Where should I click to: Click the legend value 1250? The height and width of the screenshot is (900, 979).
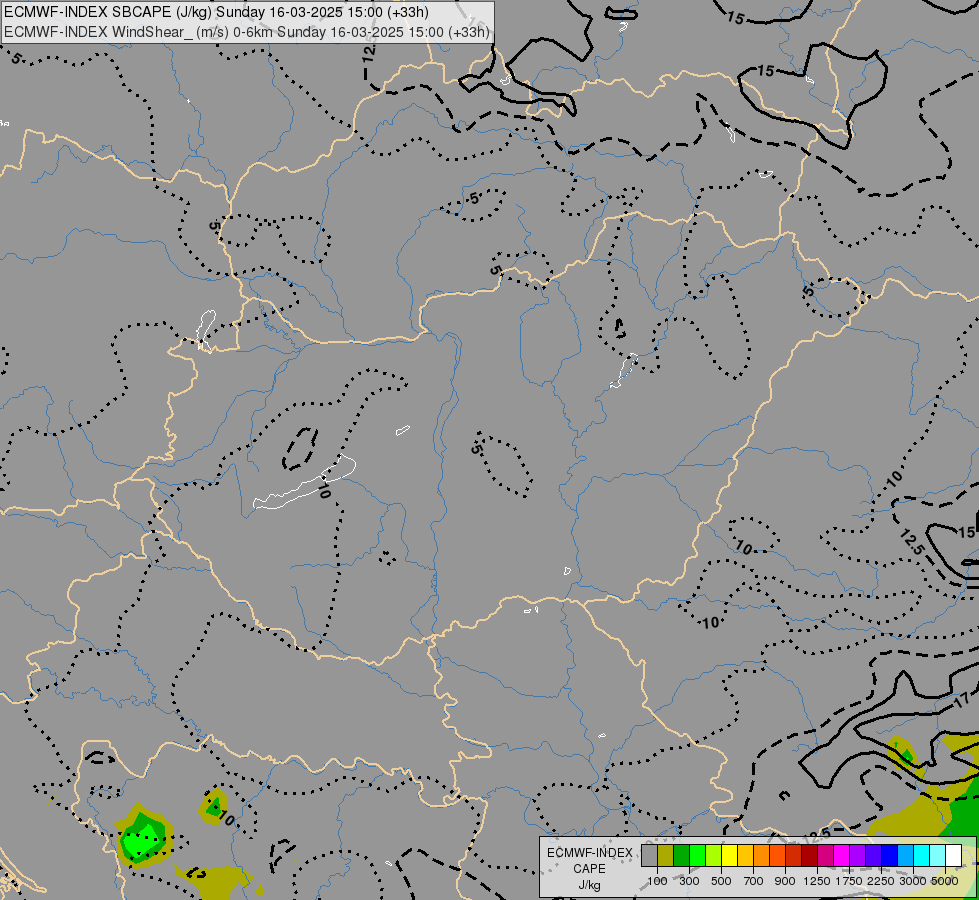pos(817,881)
